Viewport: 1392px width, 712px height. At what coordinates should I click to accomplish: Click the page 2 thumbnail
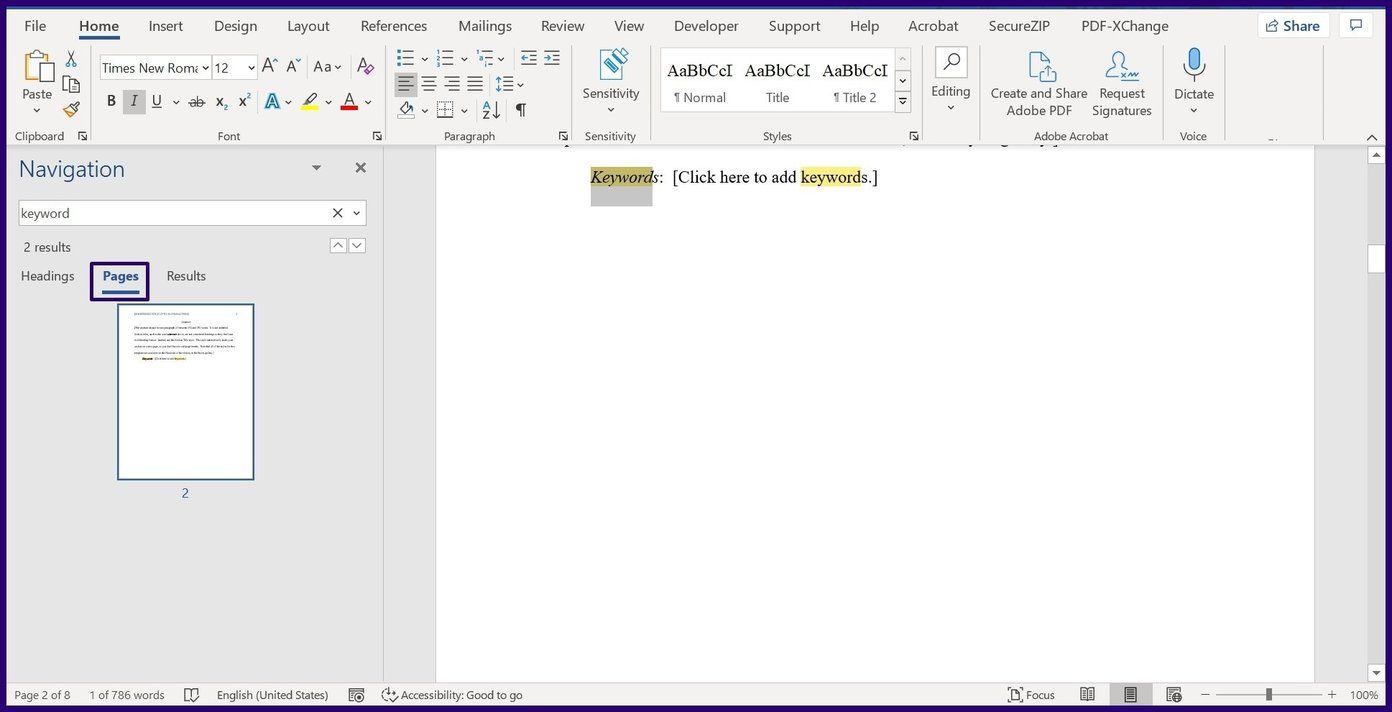pos(185,392)
